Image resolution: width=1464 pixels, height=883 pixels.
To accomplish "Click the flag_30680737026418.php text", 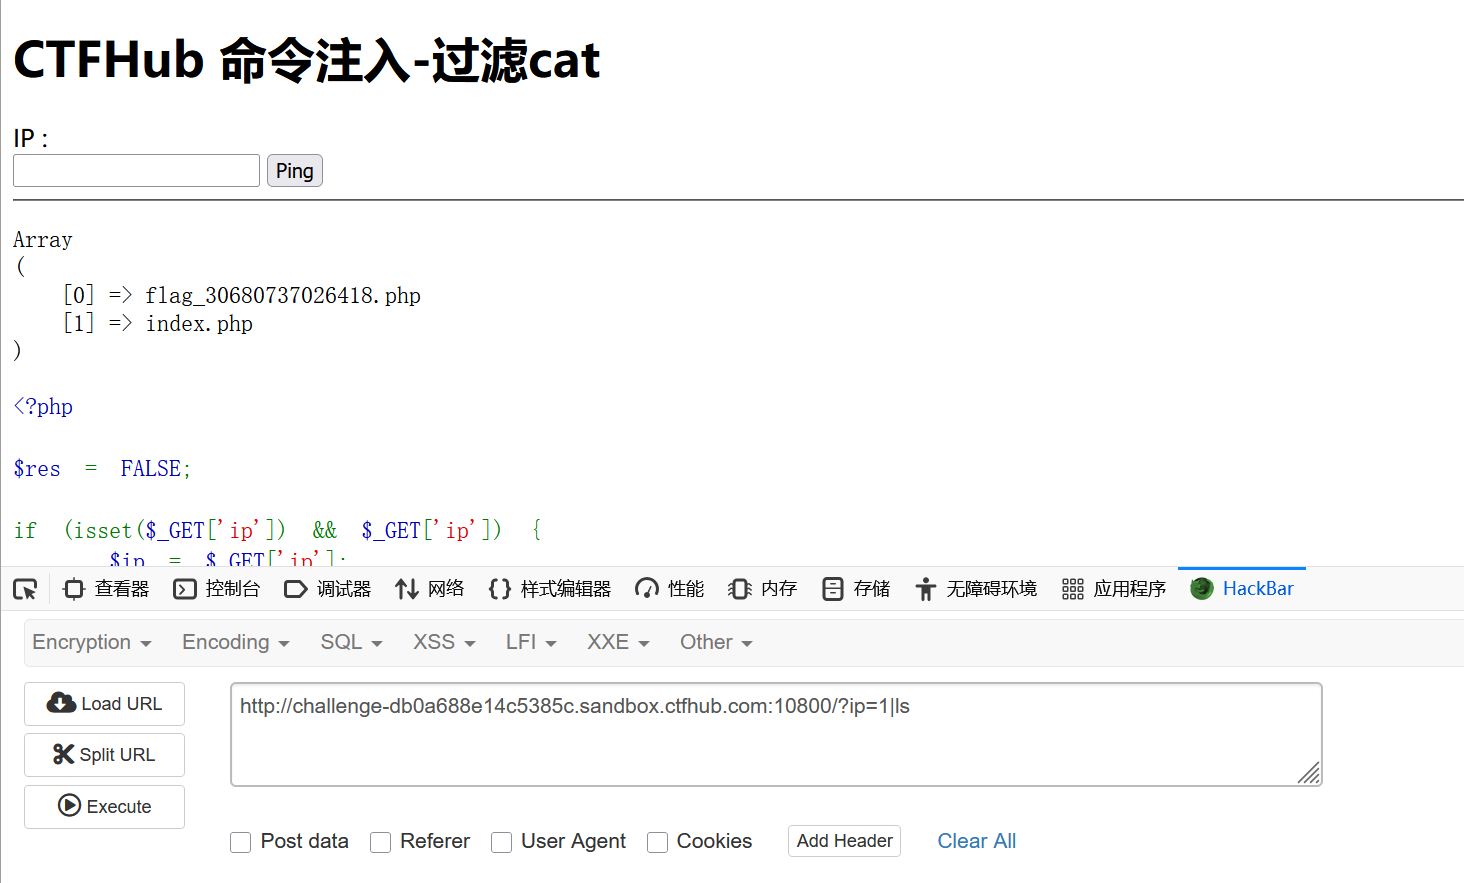I will click(283, 295).
